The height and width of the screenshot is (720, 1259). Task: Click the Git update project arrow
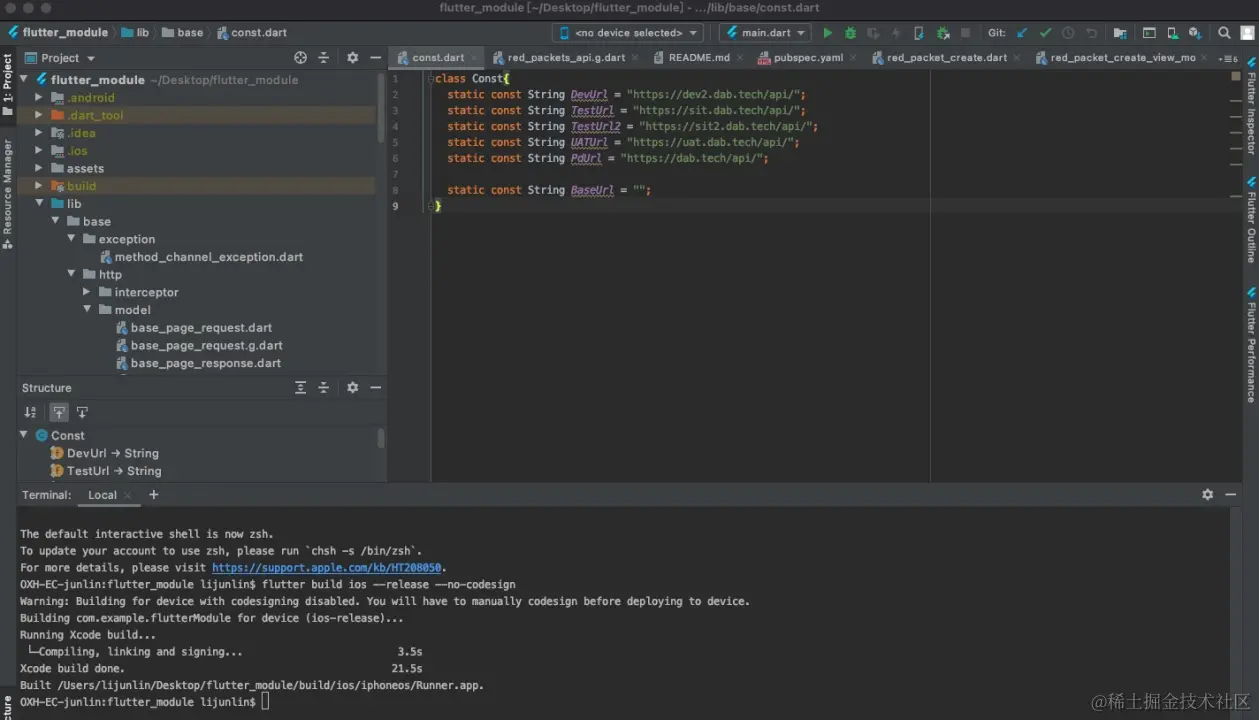(x=1022, y=33)
